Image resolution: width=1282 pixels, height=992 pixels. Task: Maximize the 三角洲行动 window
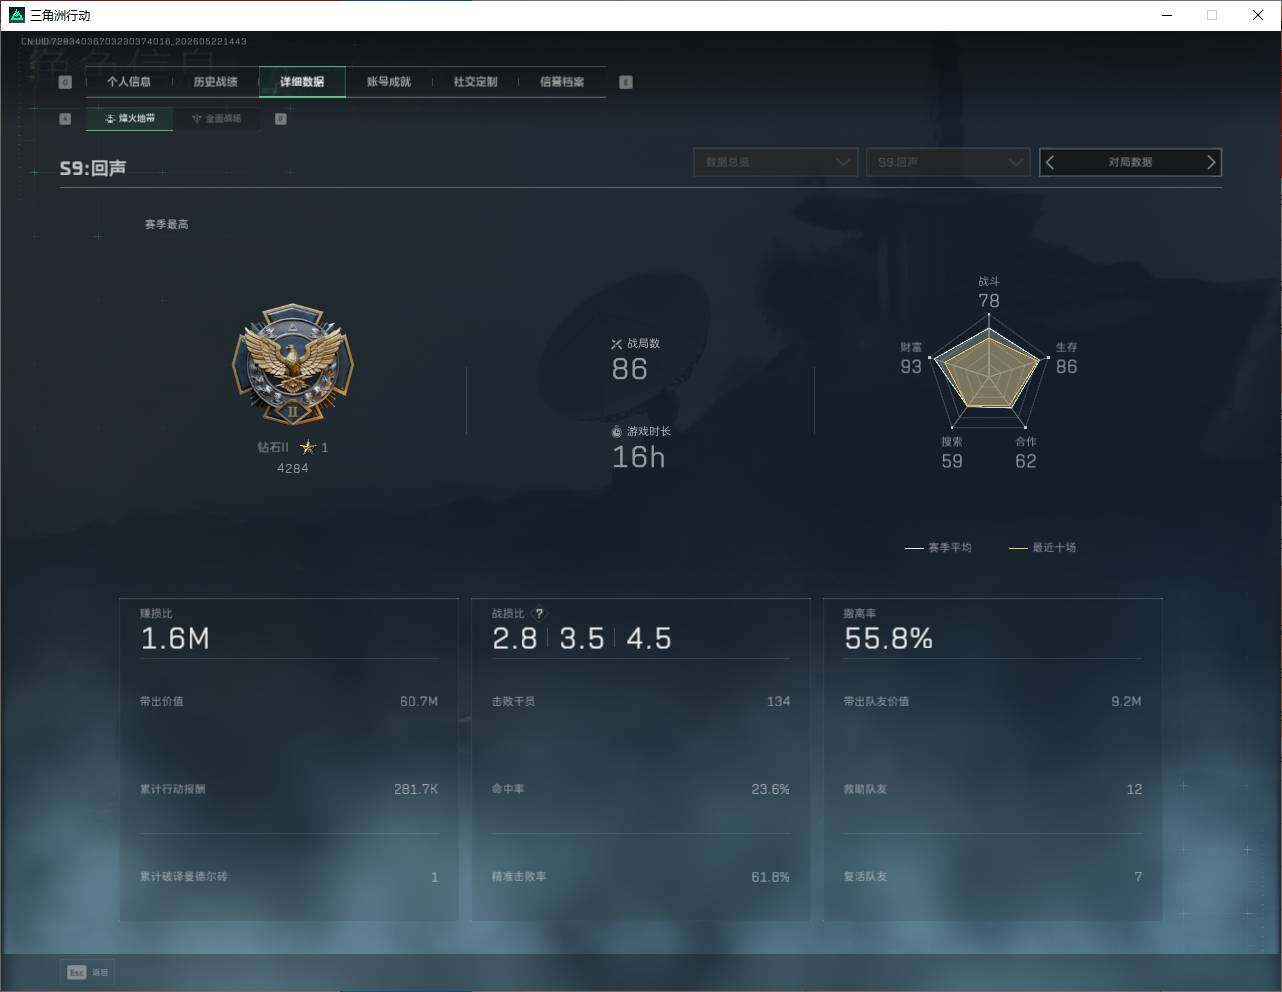(x=1212, y=15)
